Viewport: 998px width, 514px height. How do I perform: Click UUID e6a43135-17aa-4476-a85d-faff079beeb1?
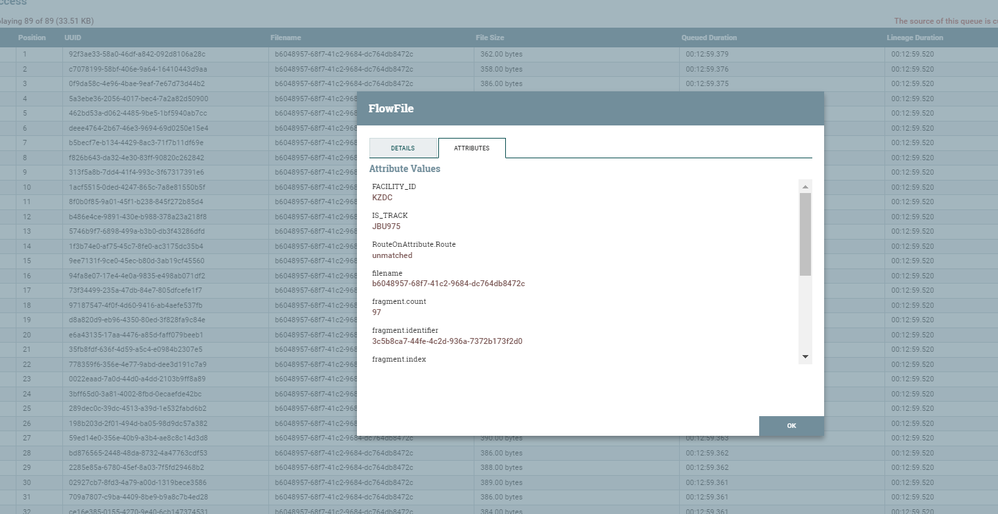tap(136, 335)
